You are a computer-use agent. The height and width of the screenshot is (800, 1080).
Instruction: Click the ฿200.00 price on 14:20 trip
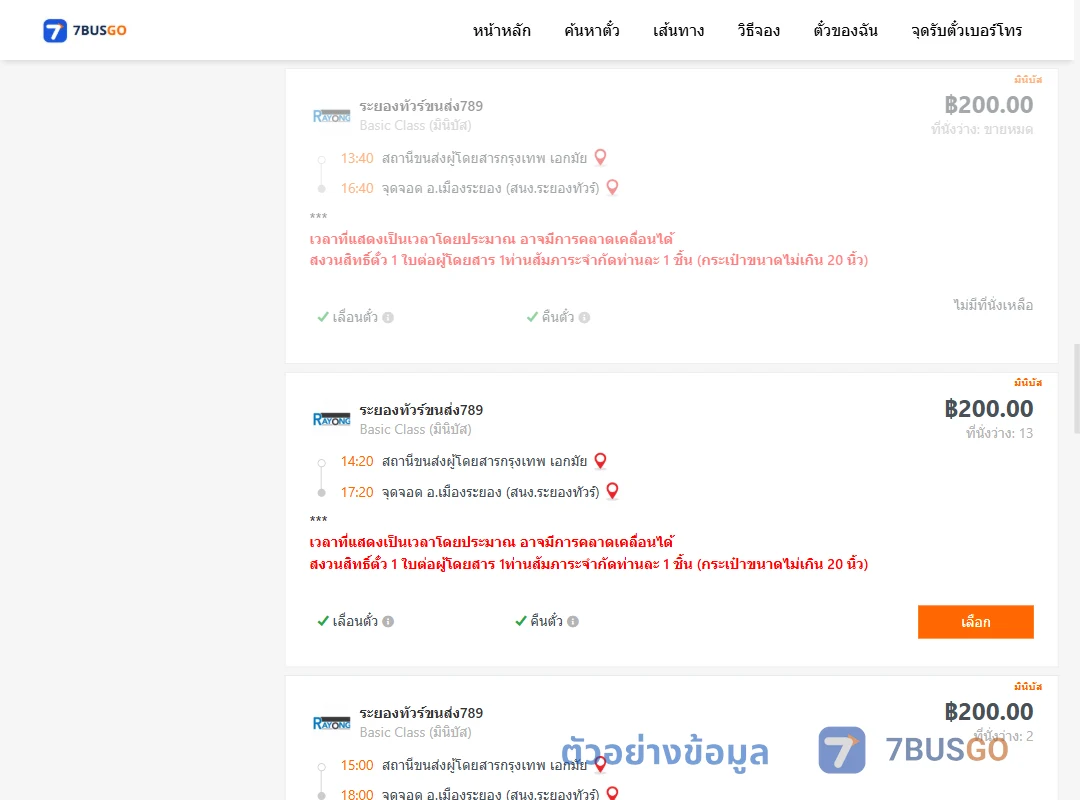pos(989,408)
